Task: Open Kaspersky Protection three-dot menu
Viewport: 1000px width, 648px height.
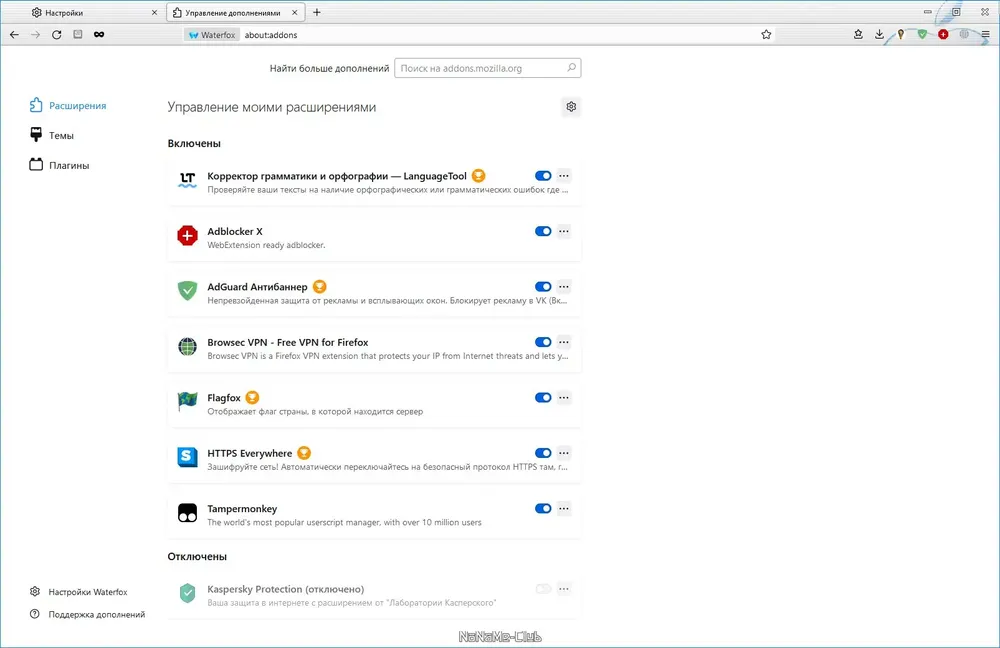Action: 564,589
